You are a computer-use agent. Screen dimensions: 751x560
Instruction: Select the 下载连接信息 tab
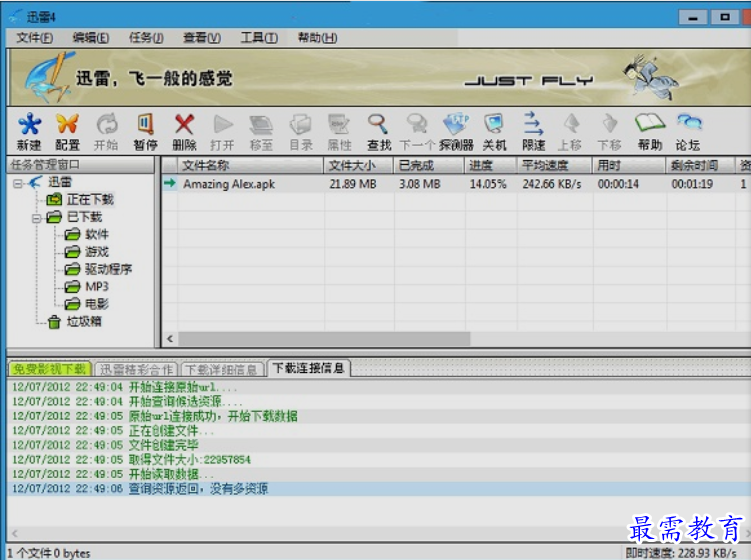click(x=308, y=368)
